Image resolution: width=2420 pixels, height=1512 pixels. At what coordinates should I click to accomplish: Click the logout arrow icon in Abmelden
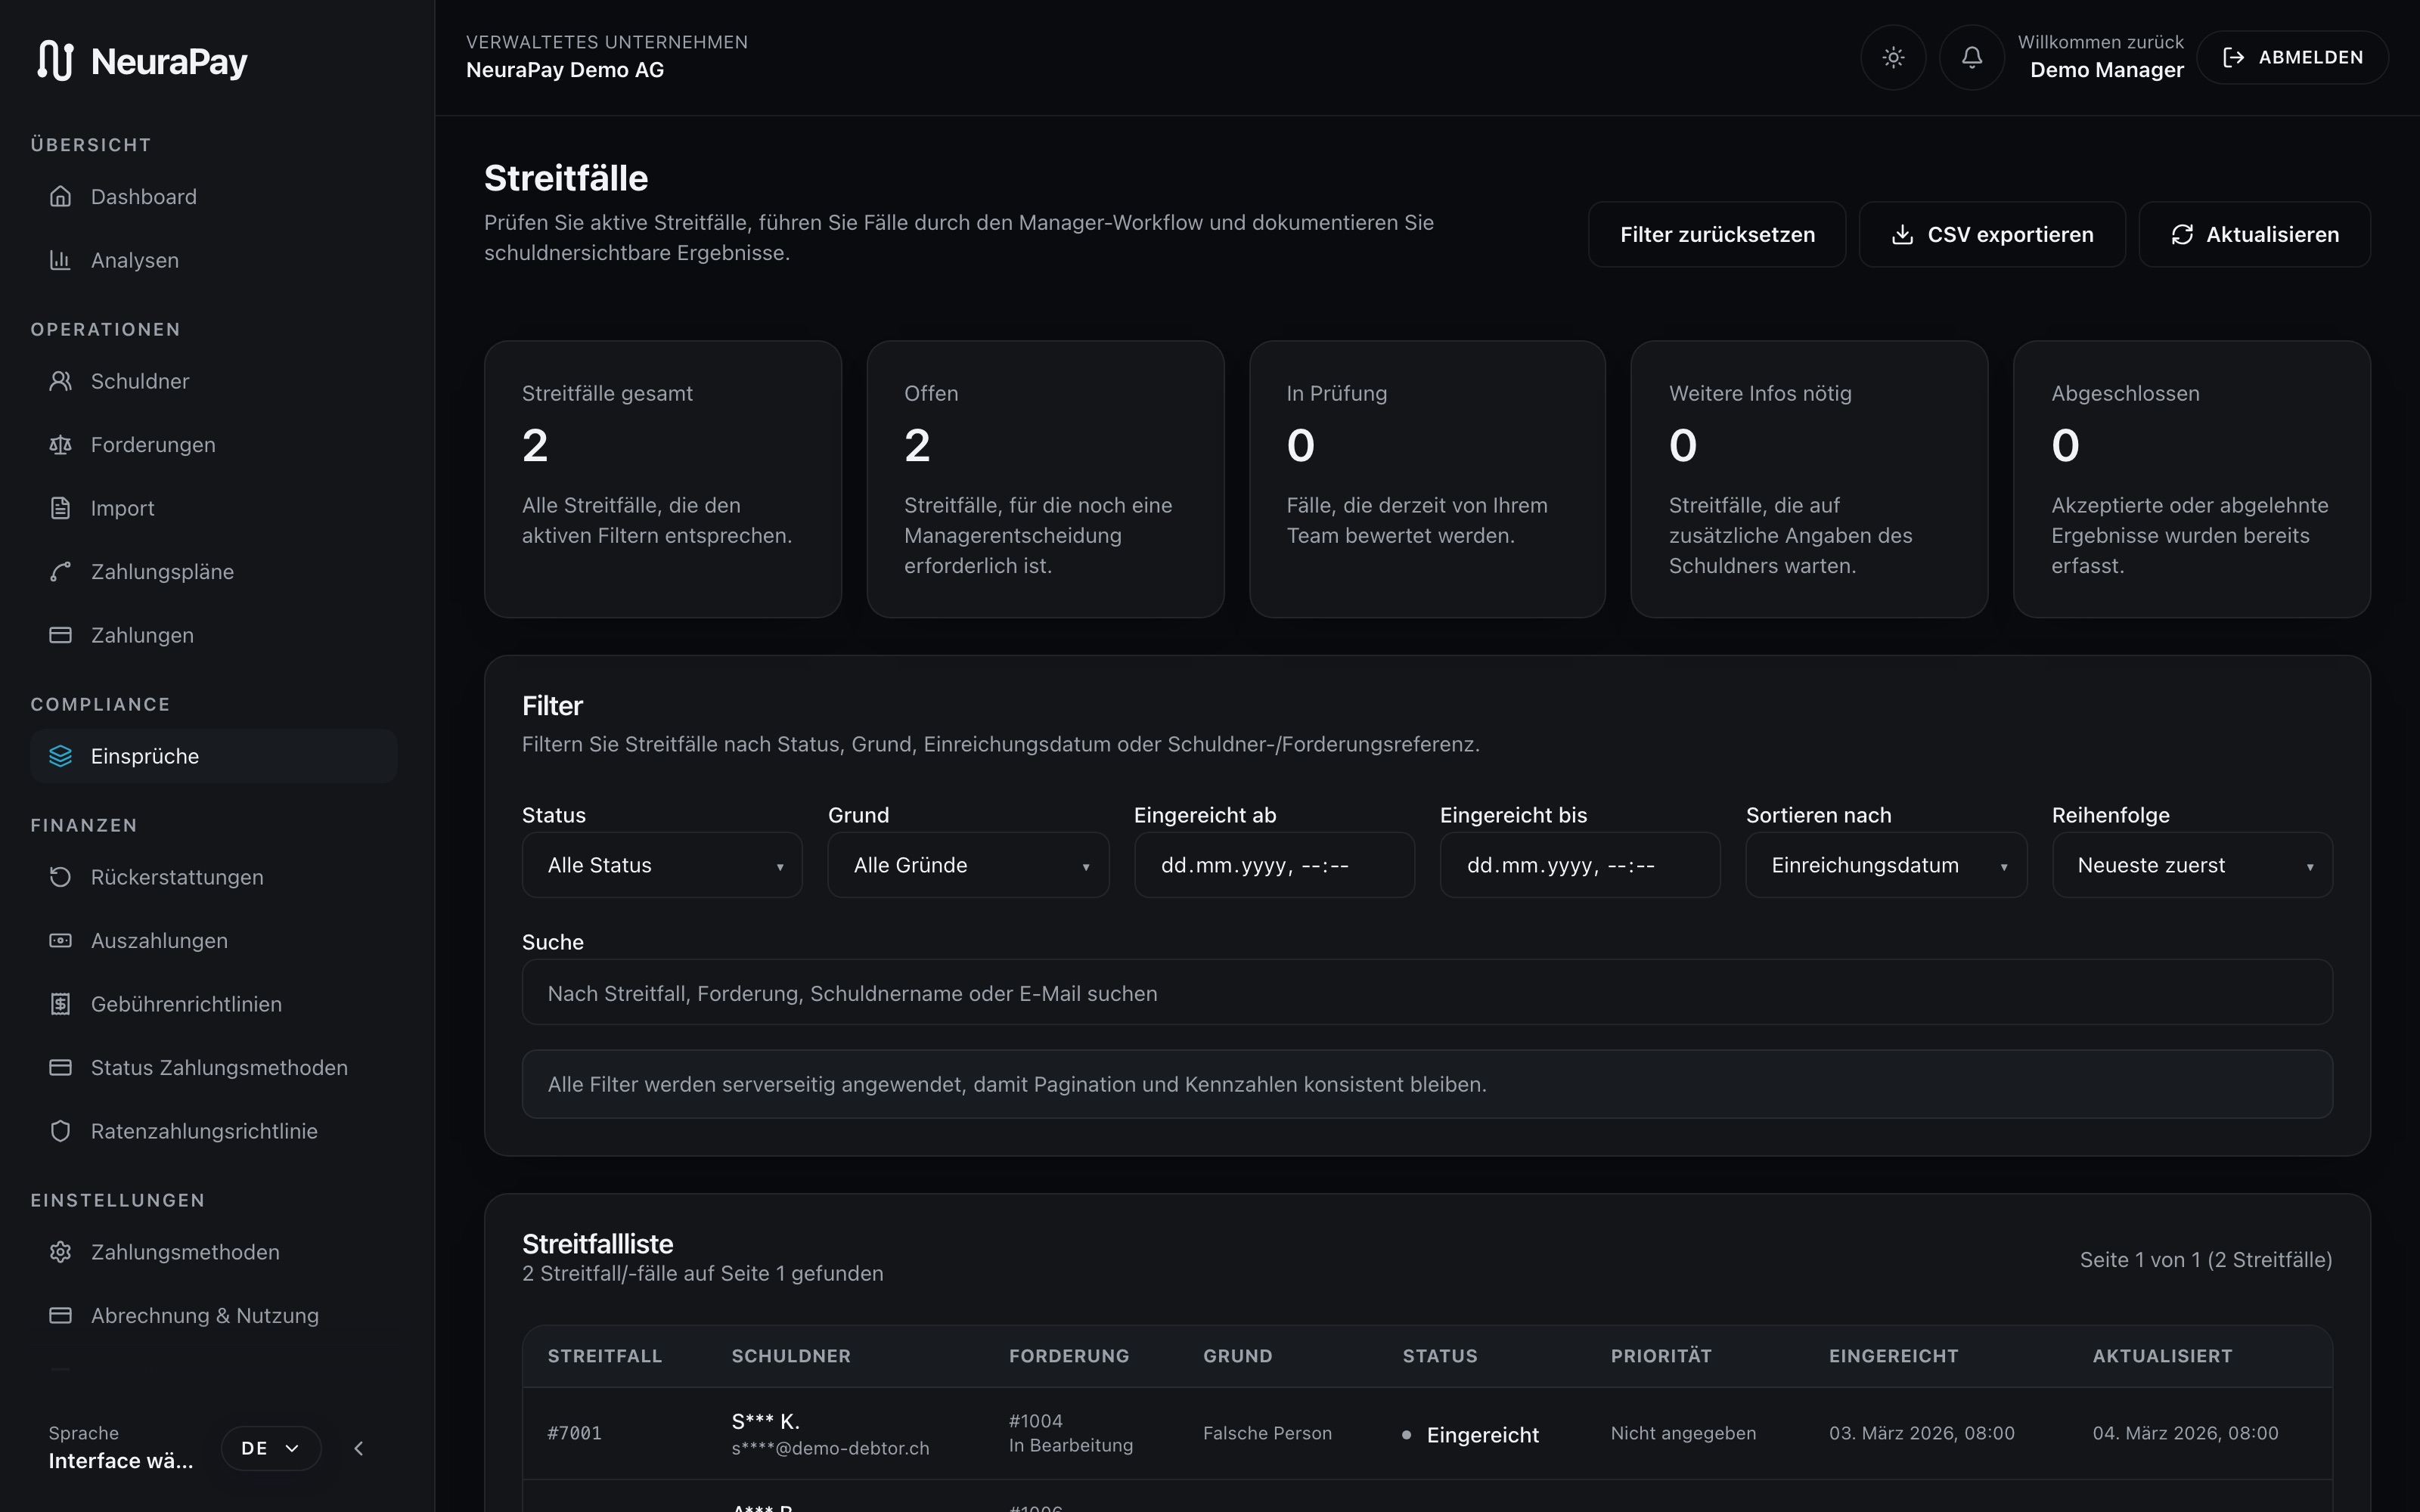point(2234,58)
